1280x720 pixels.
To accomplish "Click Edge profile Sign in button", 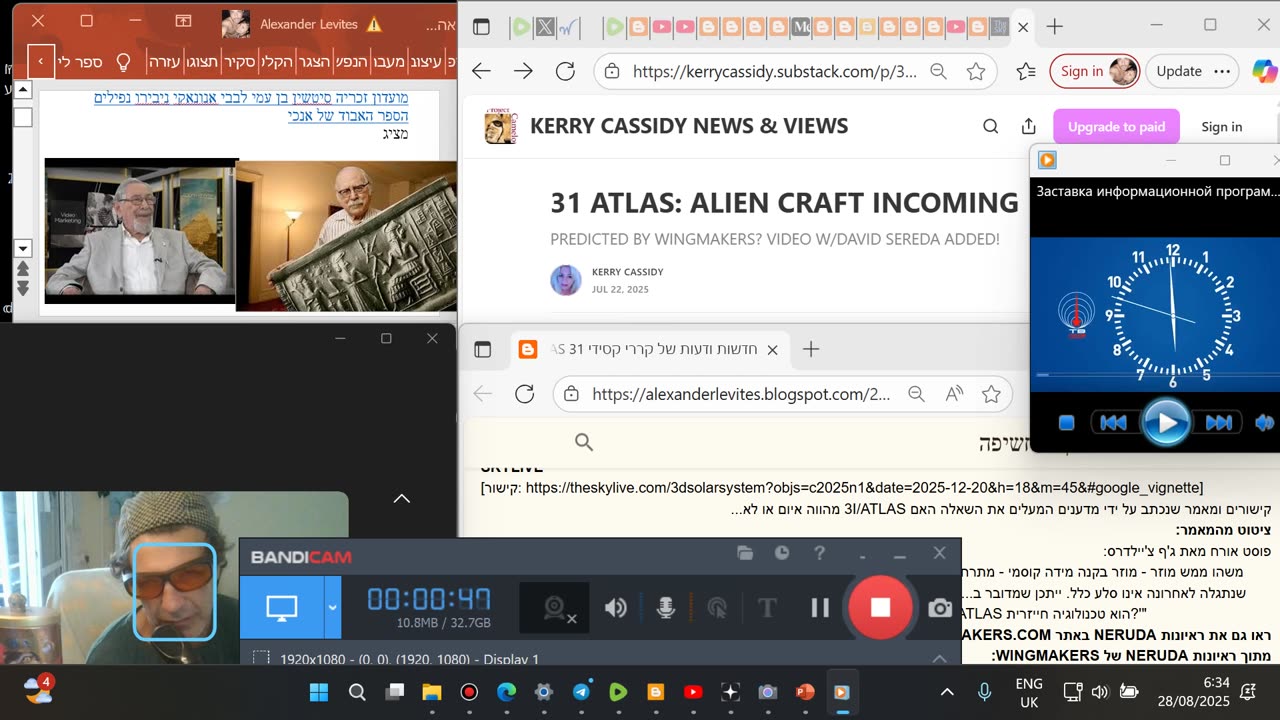I will coord(1094,71).
